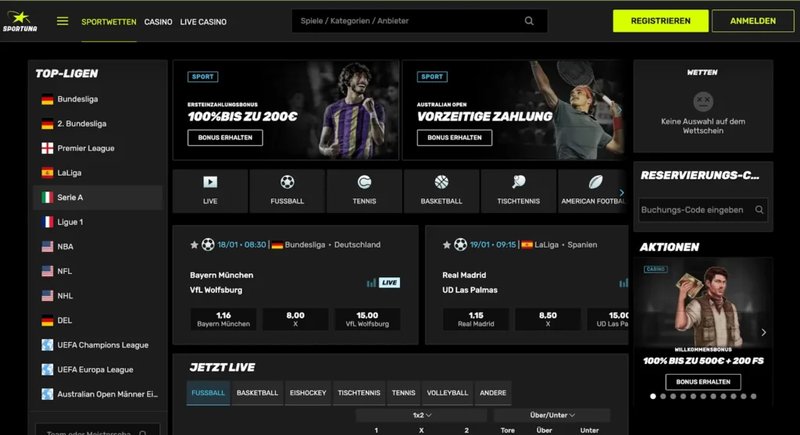Open statistics icon for Bayern München match

point(371,283)
